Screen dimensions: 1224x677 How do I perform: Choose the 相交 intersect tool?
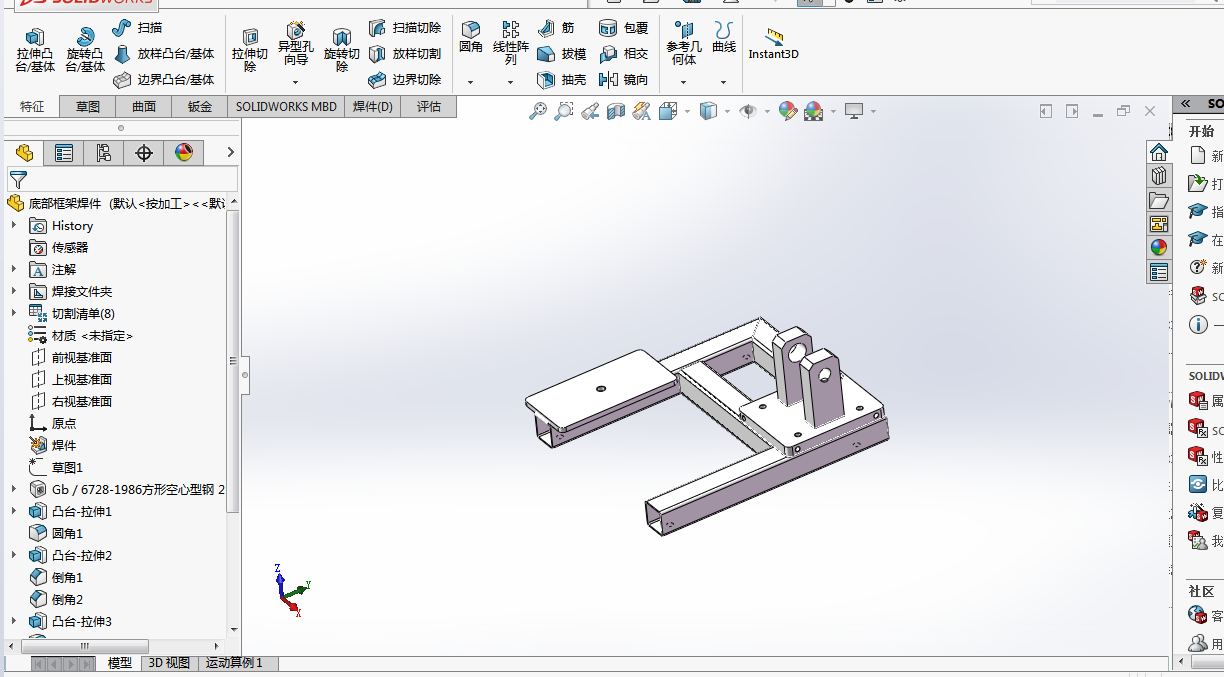[x=624, y=54]
